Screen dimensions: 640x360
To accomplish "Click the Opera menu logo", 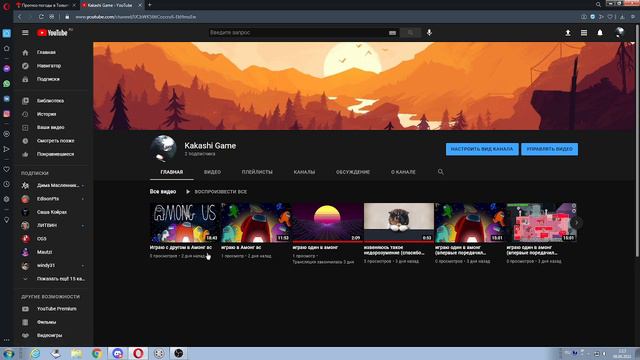I will pyautogui.click(x=6, y=6).
